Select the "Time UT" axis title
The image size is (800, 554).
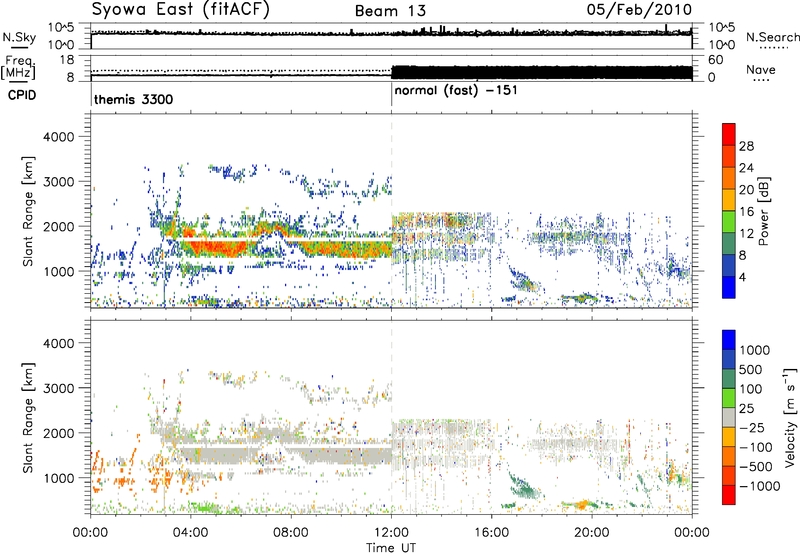pos(391,548)
